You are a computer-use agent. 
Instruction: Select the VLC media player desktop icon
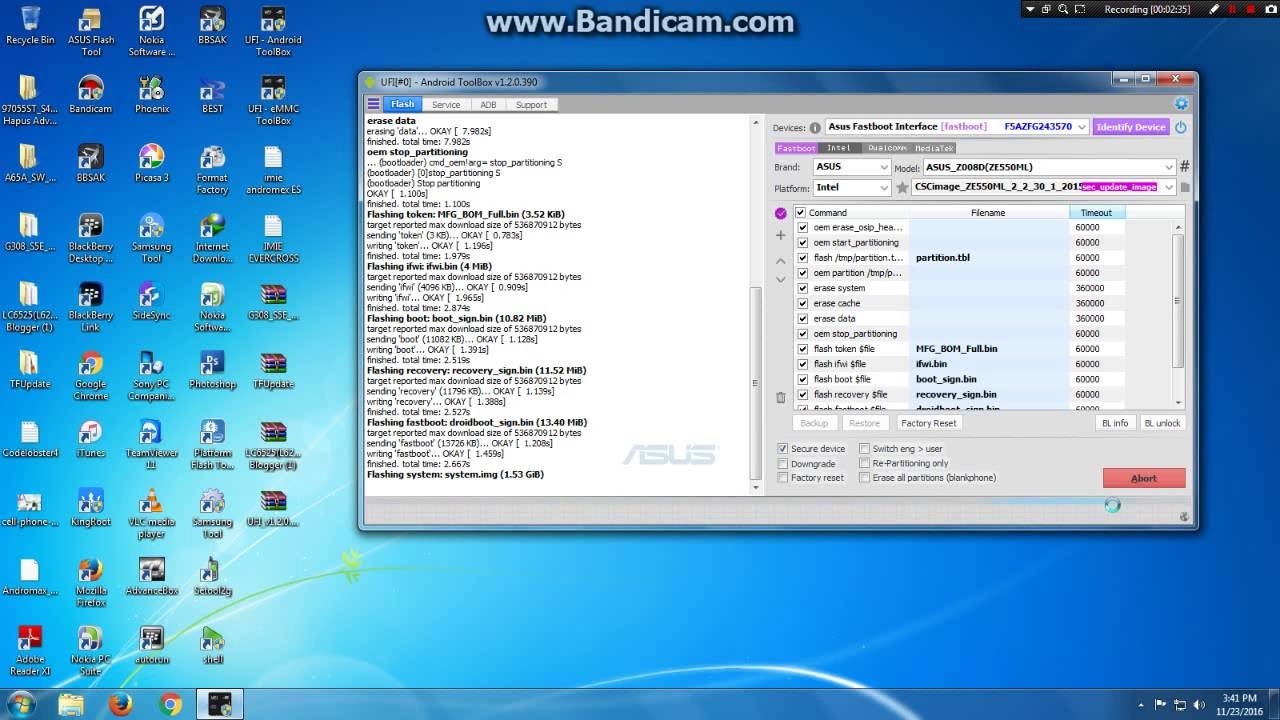pos(152,514)
